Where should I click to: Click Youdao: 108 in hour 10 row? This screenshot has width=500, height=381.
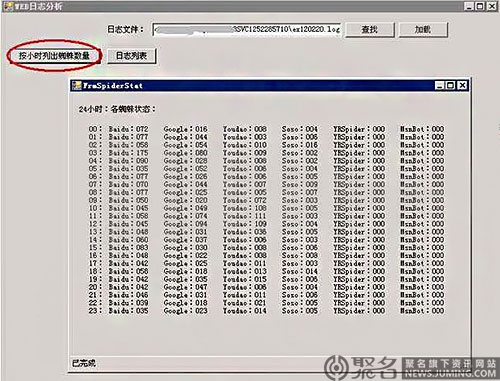[x=245, y=208]
